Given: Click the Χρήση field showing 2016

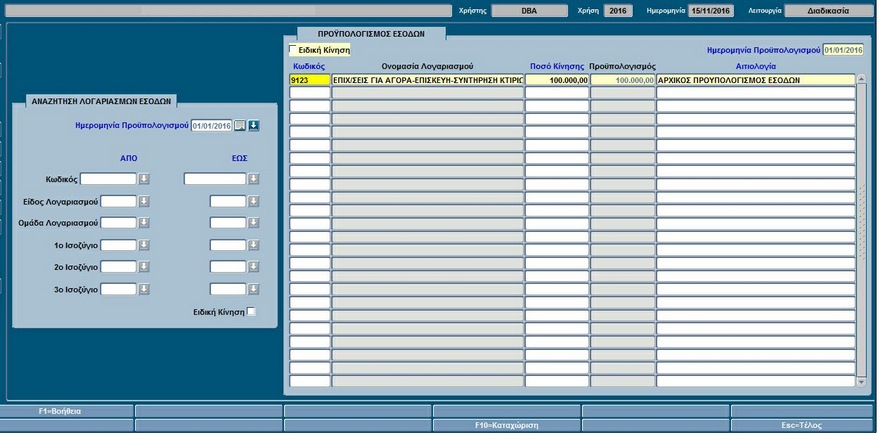Looking at the screenshot, I should [x=618, y=11].
